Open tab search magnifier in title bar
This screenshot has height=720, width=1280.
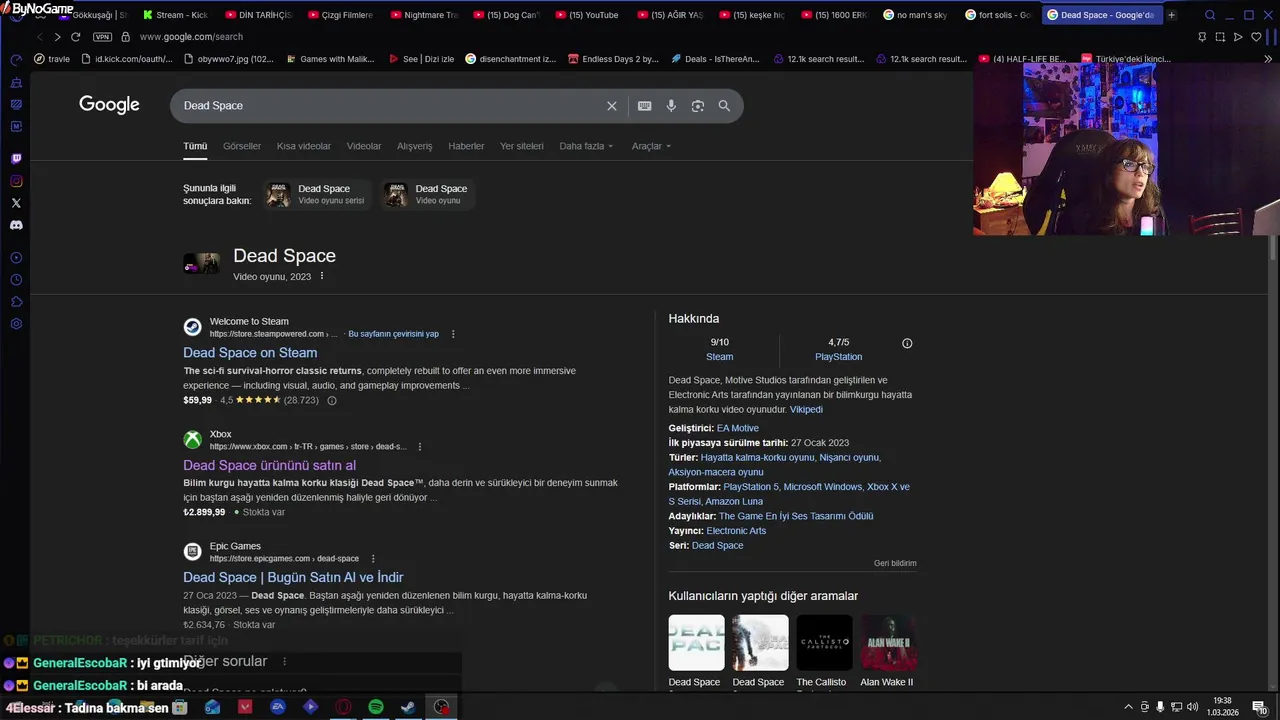tap(1210, 15)
